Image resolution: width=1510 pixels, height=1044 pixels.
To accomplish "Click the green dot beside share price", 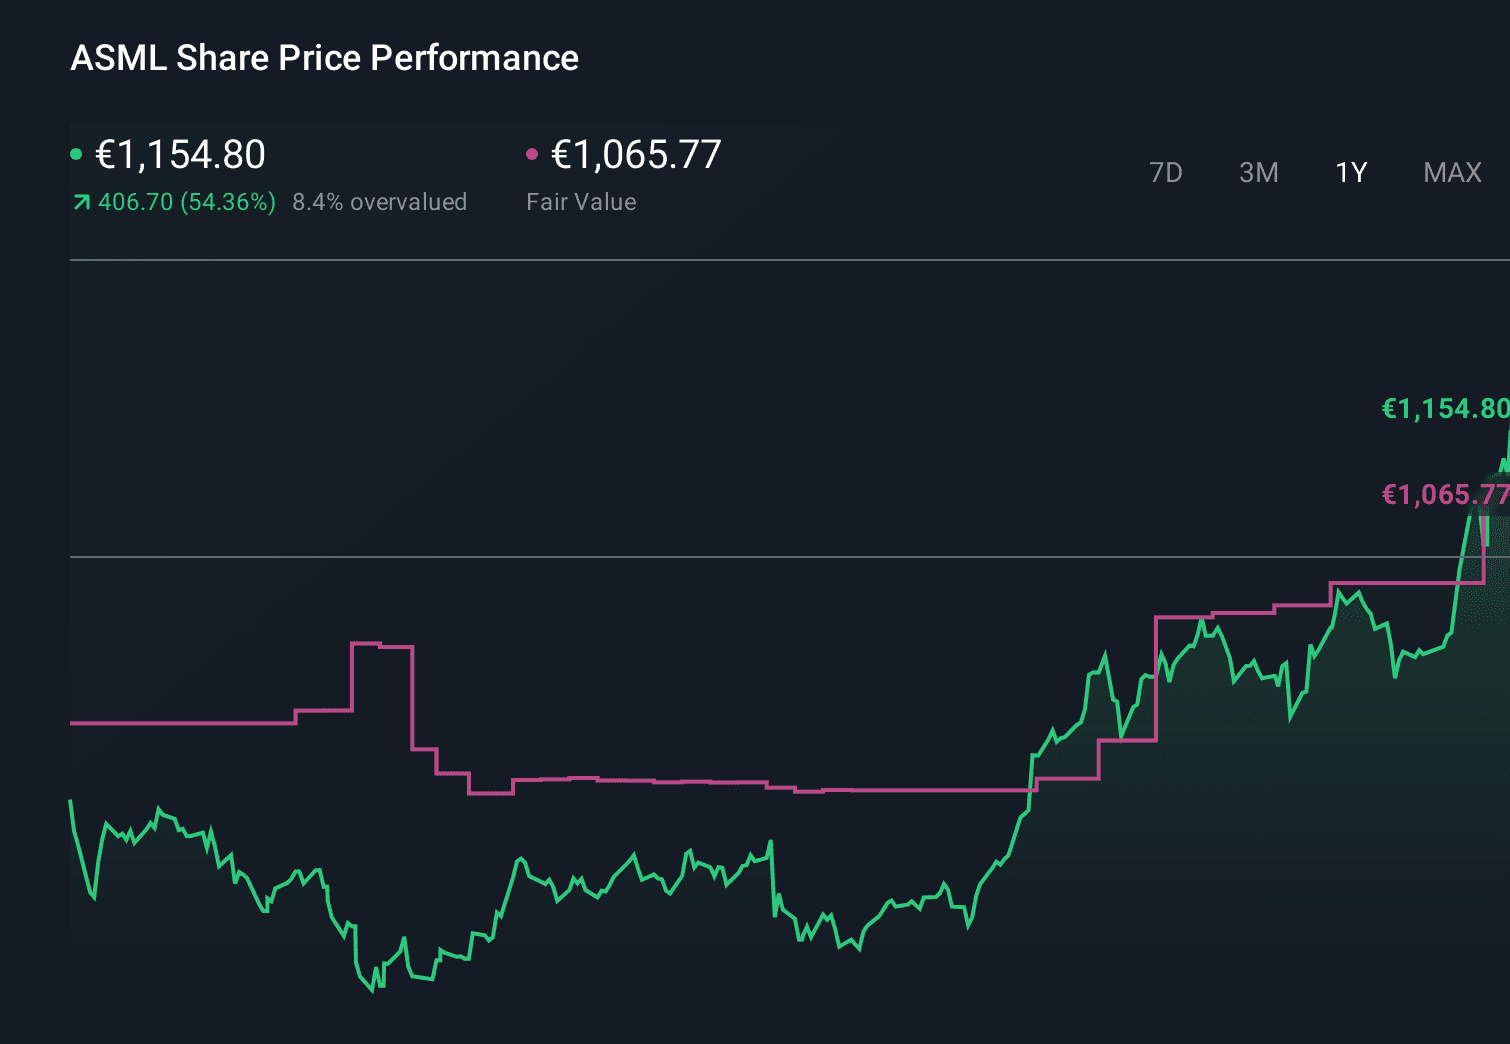I will [76, 154].
